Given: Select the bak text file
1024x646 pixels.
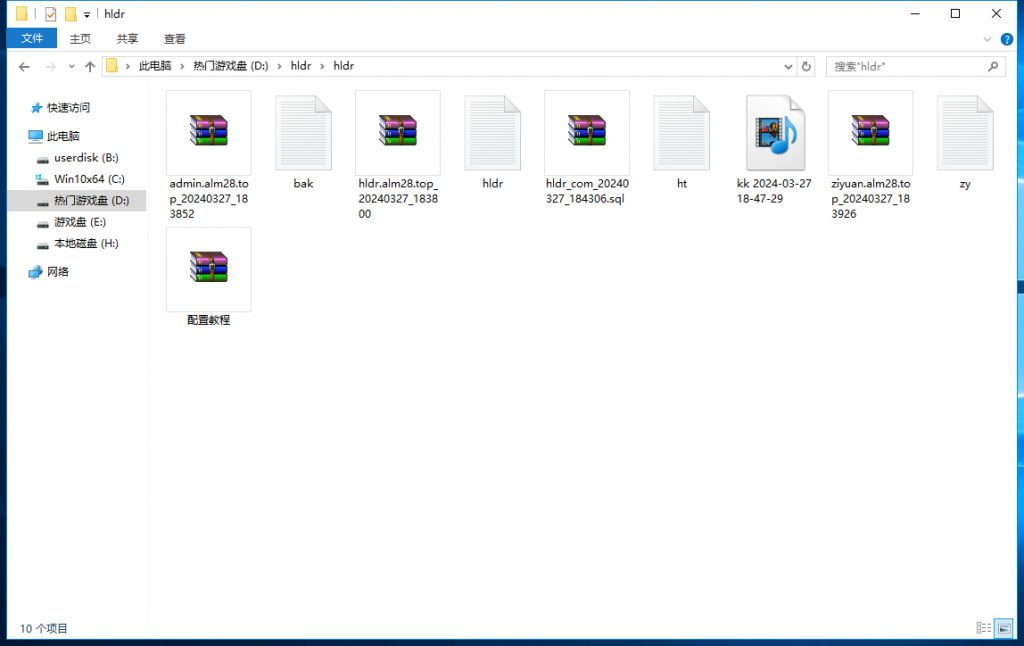Looking at the screenshot, I should click(x=303, y=132).
